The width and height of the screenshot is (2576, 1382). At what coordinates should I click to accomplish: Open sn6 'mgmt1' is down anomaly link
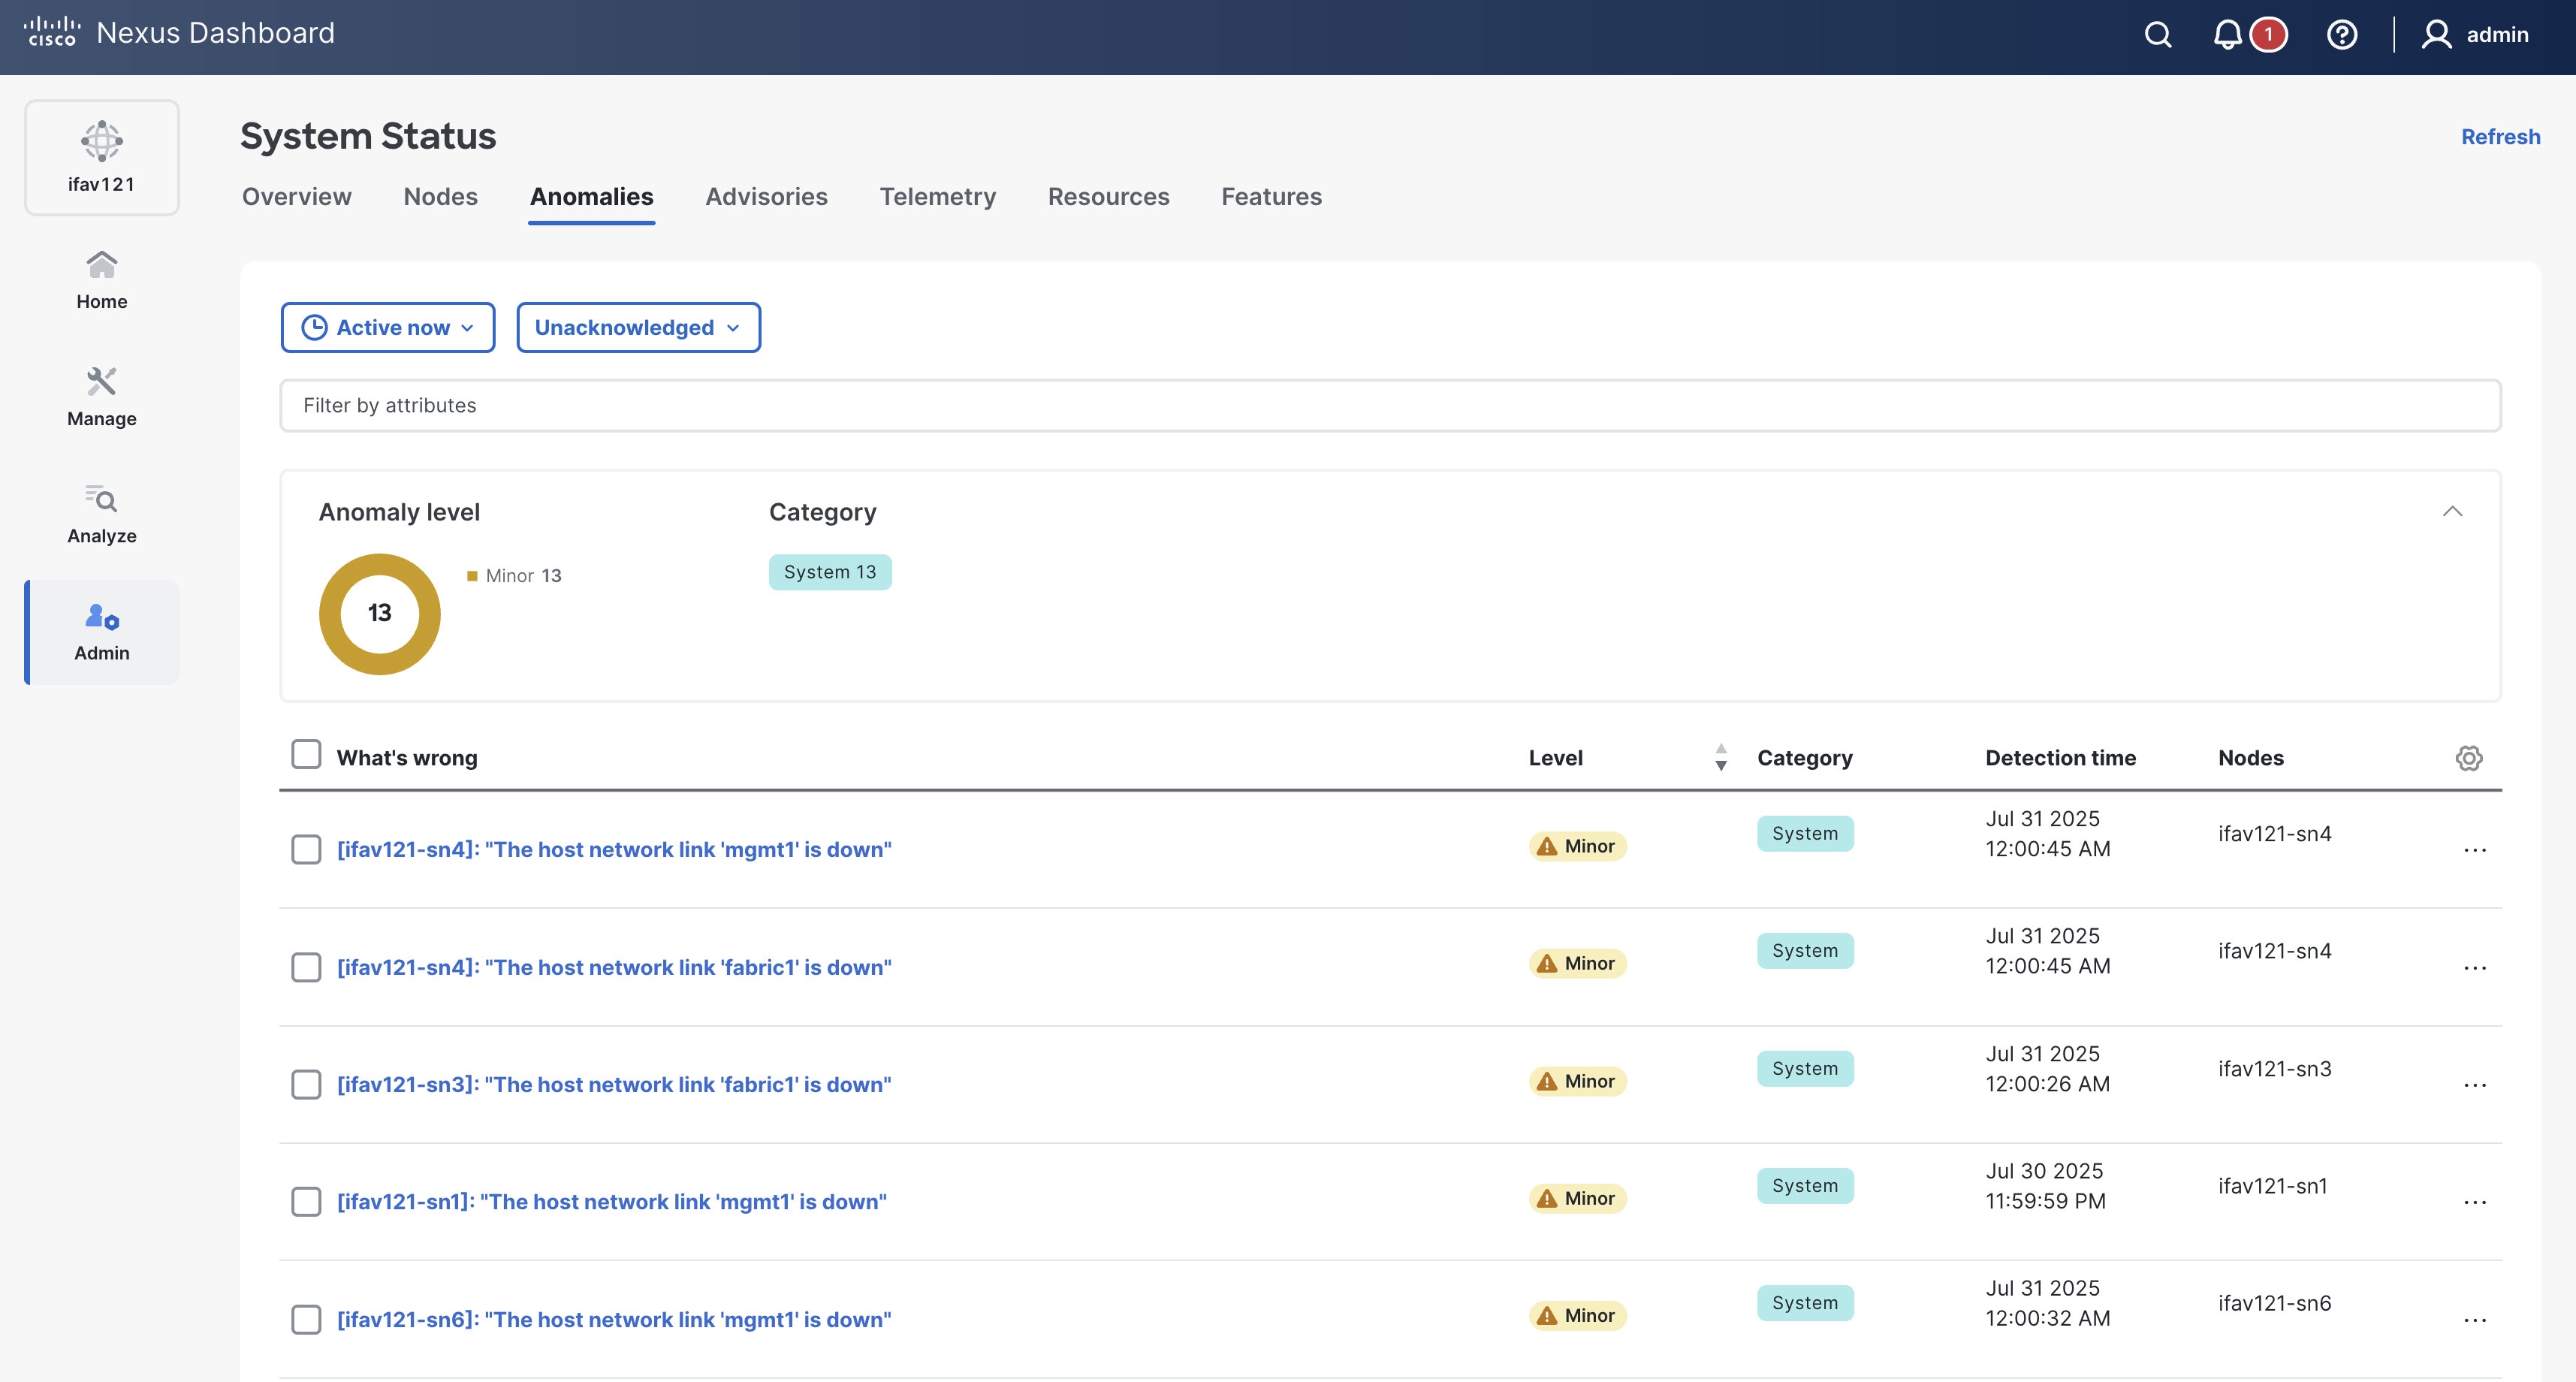click(614, 1320)
